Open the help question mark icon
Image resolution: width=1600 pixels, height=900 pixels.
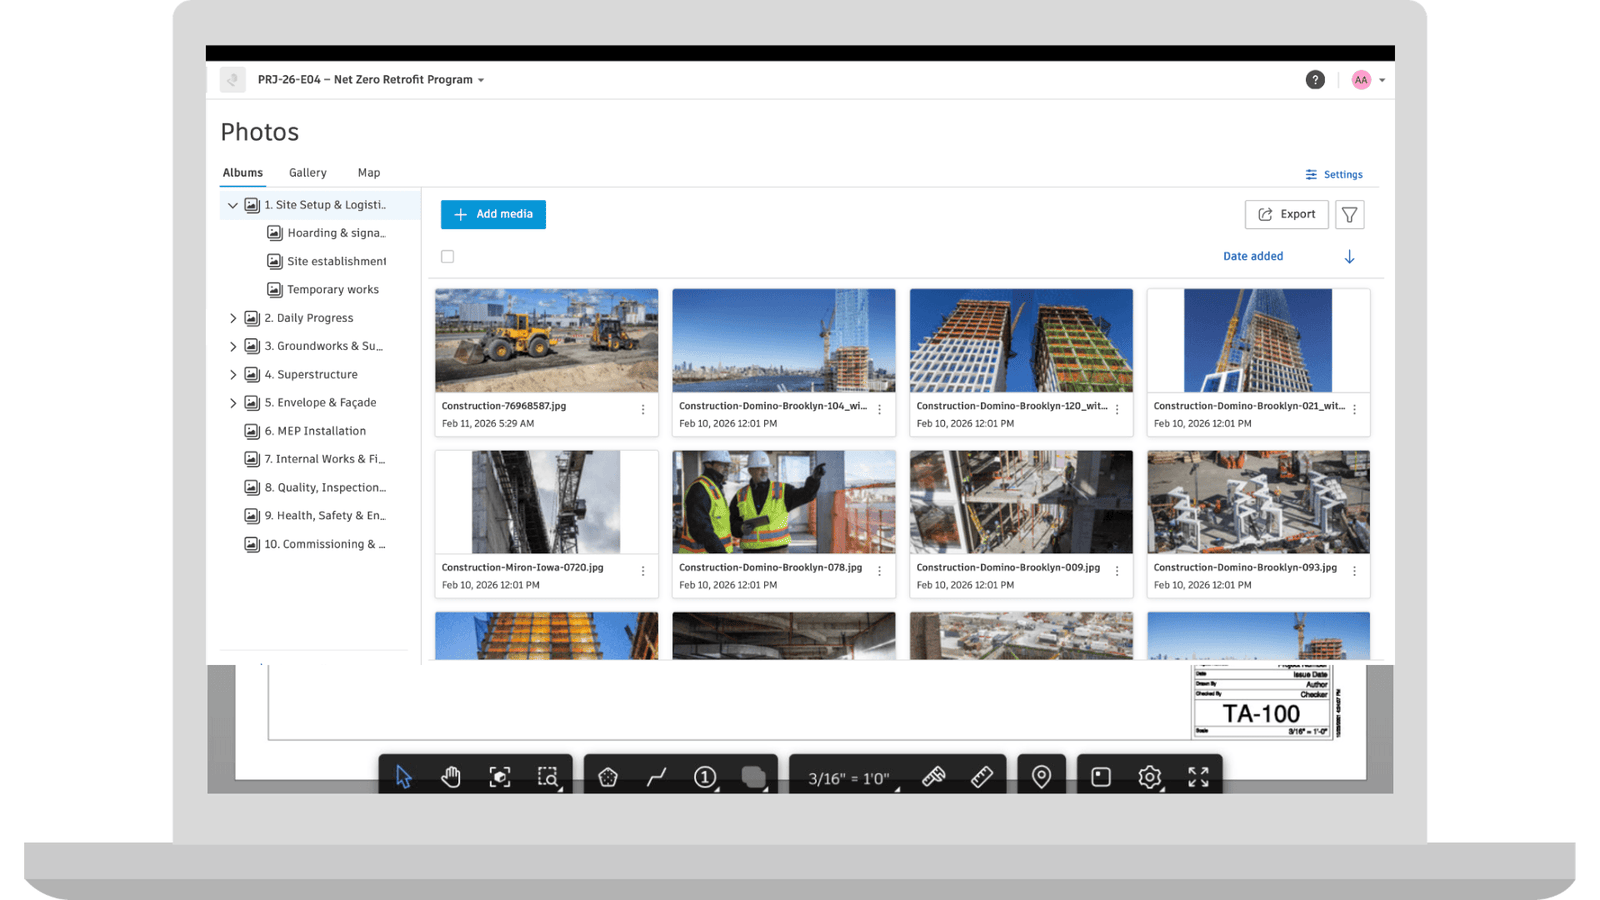point(1315,80)
